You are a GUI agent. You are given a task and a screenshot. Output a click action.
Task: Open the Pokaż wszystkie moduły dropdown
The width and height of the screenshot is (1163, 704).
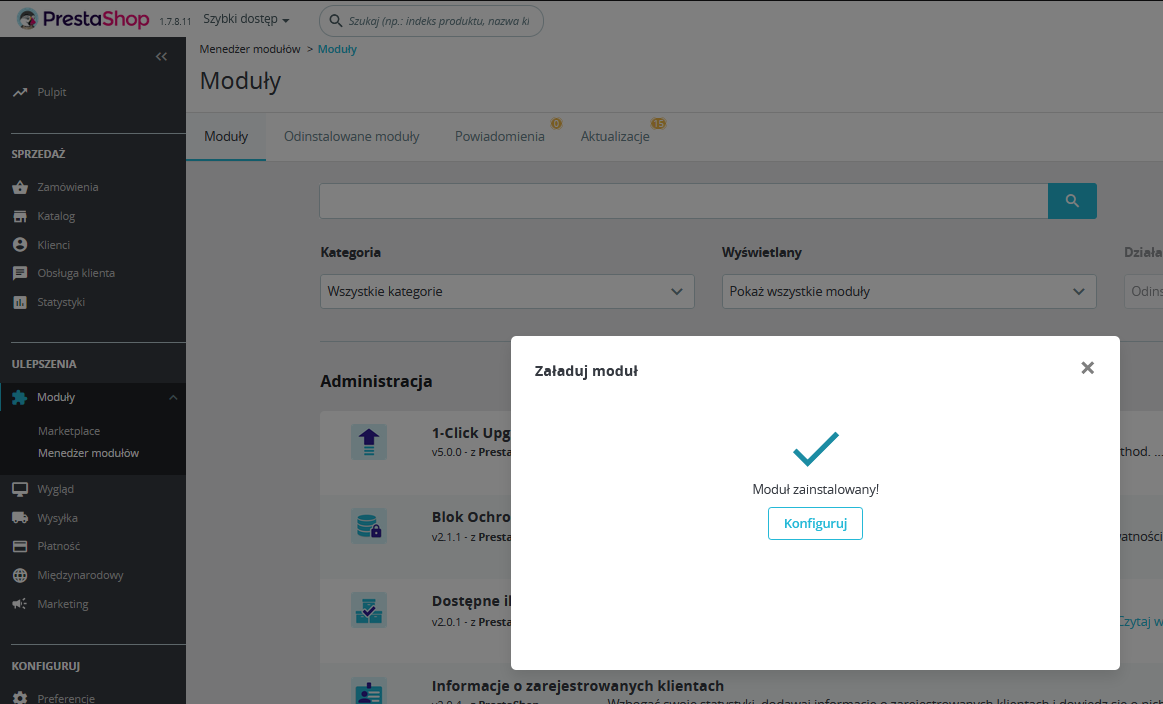tap(909, 292)
